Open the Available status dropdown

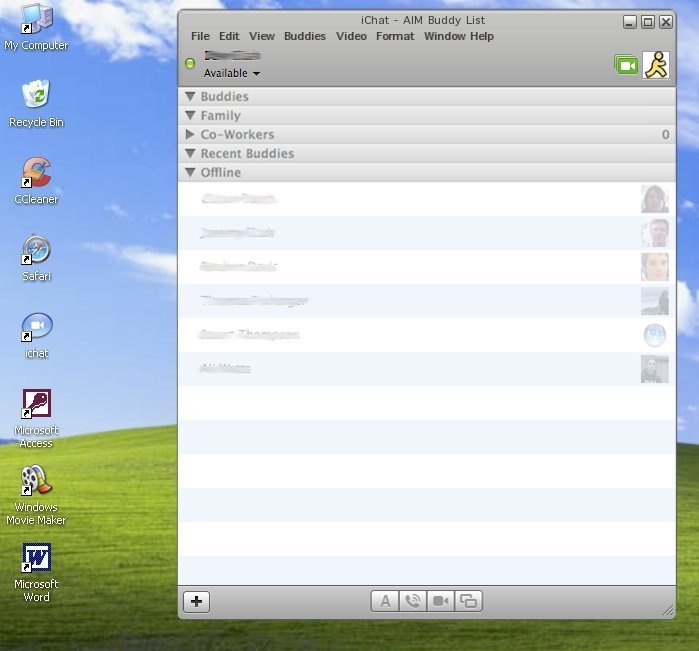click(232, 73)
